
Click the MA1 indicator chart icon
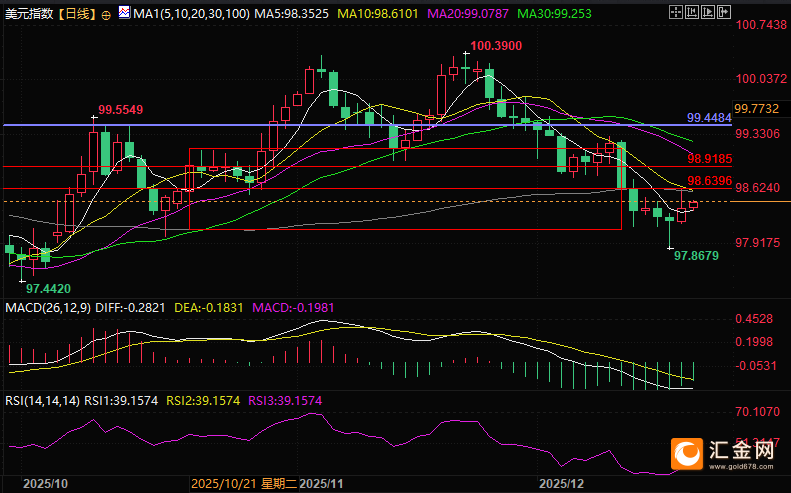tap(124, 13)
